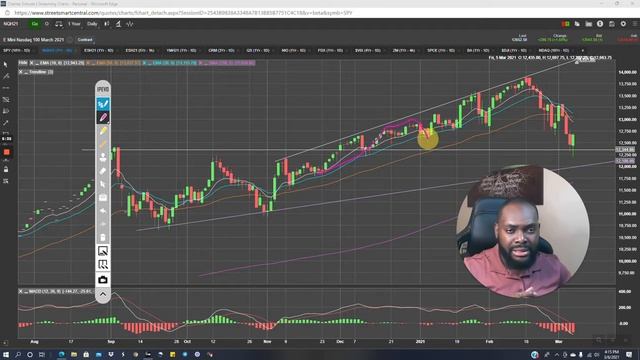Open the drawing tools dropdown in top toolbar
Image resolution: width=640 pixels, height=360 pixels.
118,24
